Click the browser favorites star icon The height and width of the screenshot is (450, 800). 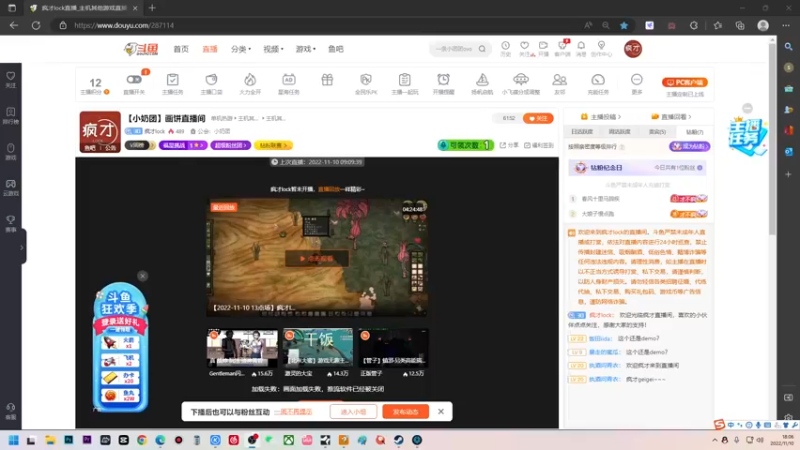[x=623, y=25]
